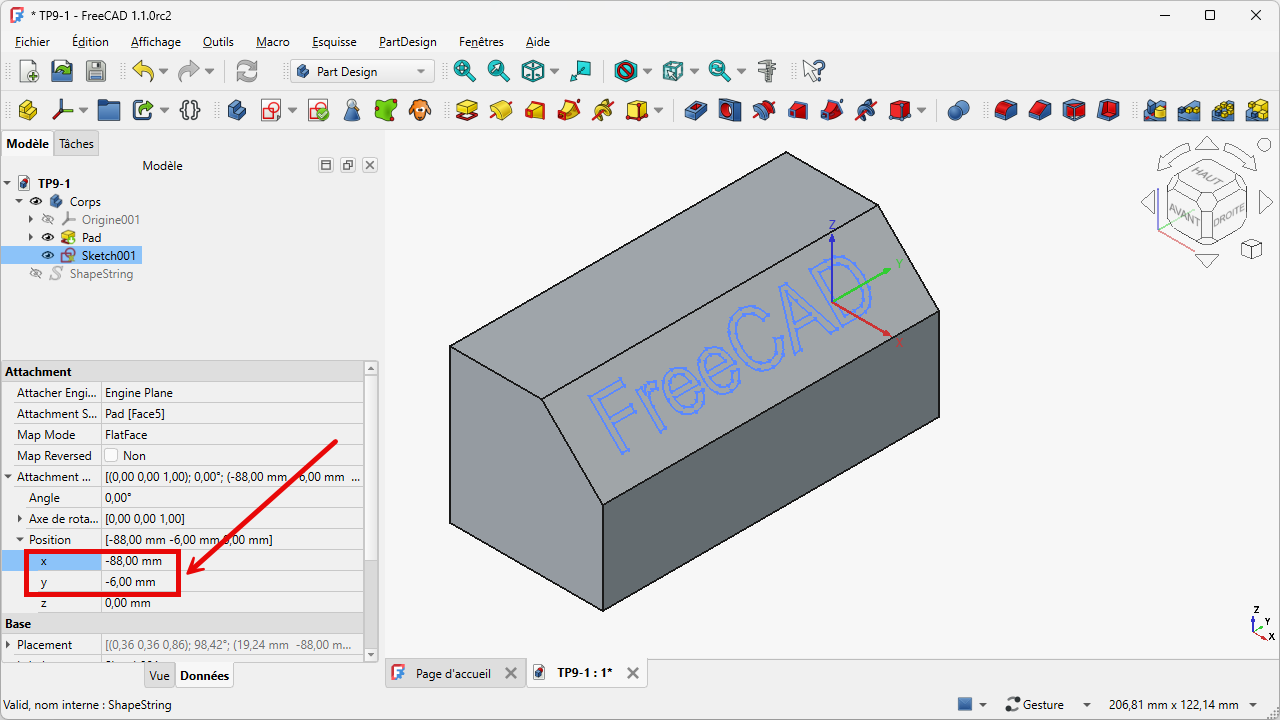Image resolution: width=1280 pixels, height=720 pixels.
Task: Click the Refresh recompute icon
Action: (x=246, y=71)
